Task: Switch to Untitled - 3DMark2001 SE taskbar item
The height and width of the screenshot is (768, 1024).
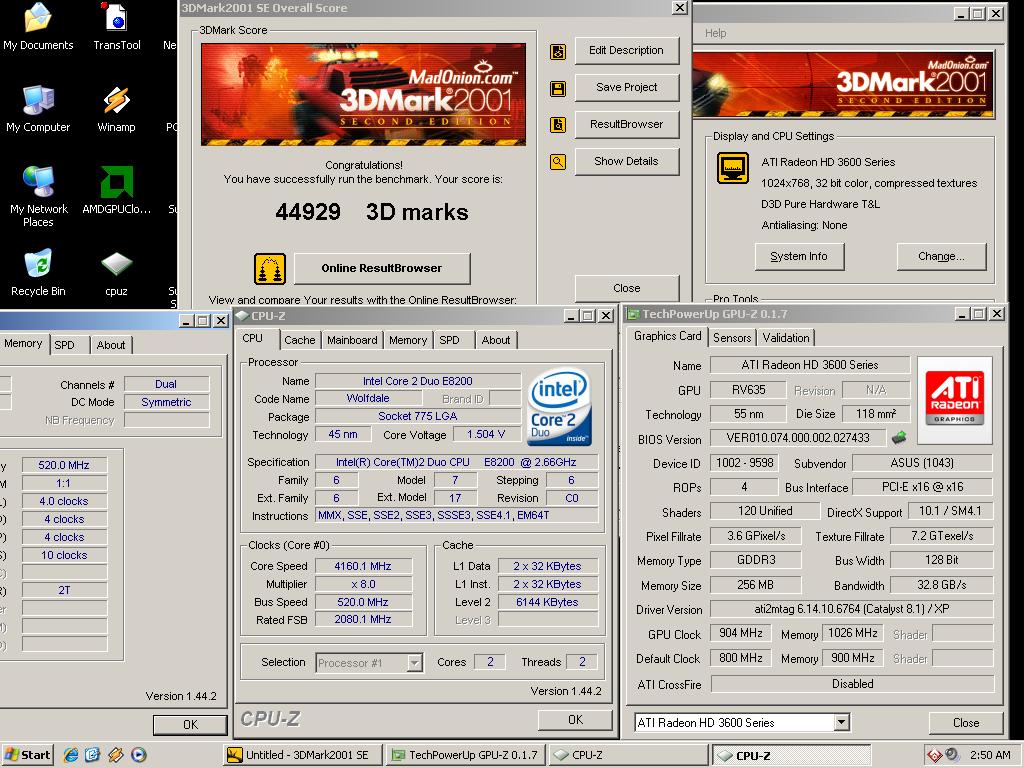Action: tap(302, 755)
